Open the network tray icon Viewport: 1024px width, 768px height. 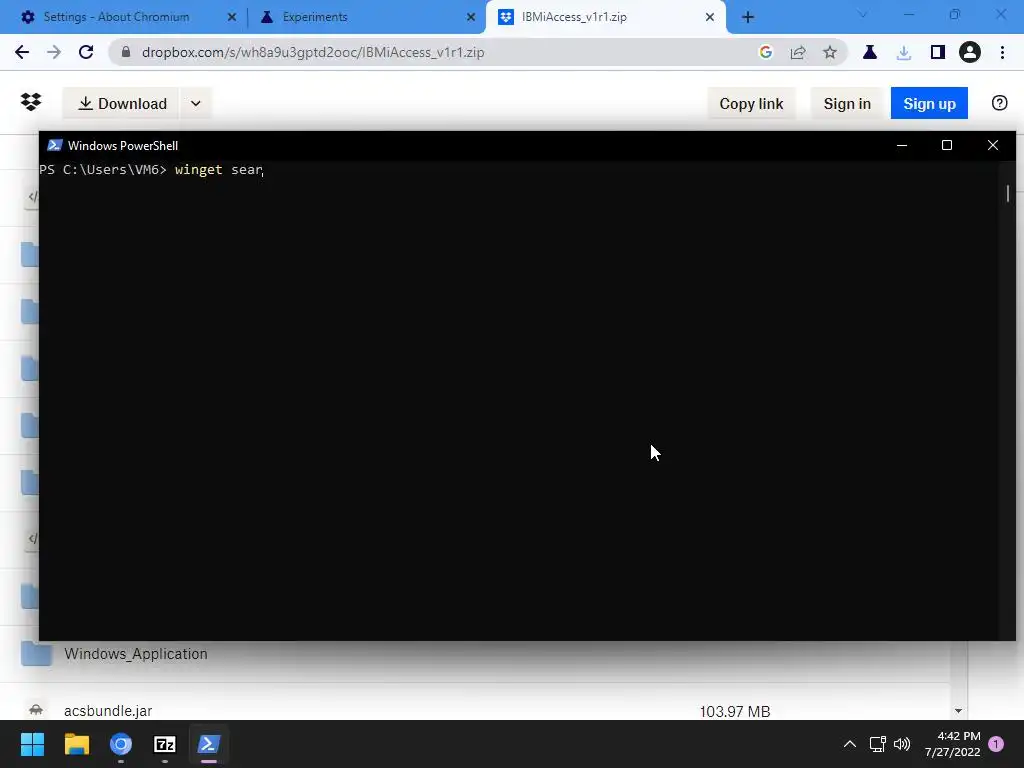click(x=878, y=744)
